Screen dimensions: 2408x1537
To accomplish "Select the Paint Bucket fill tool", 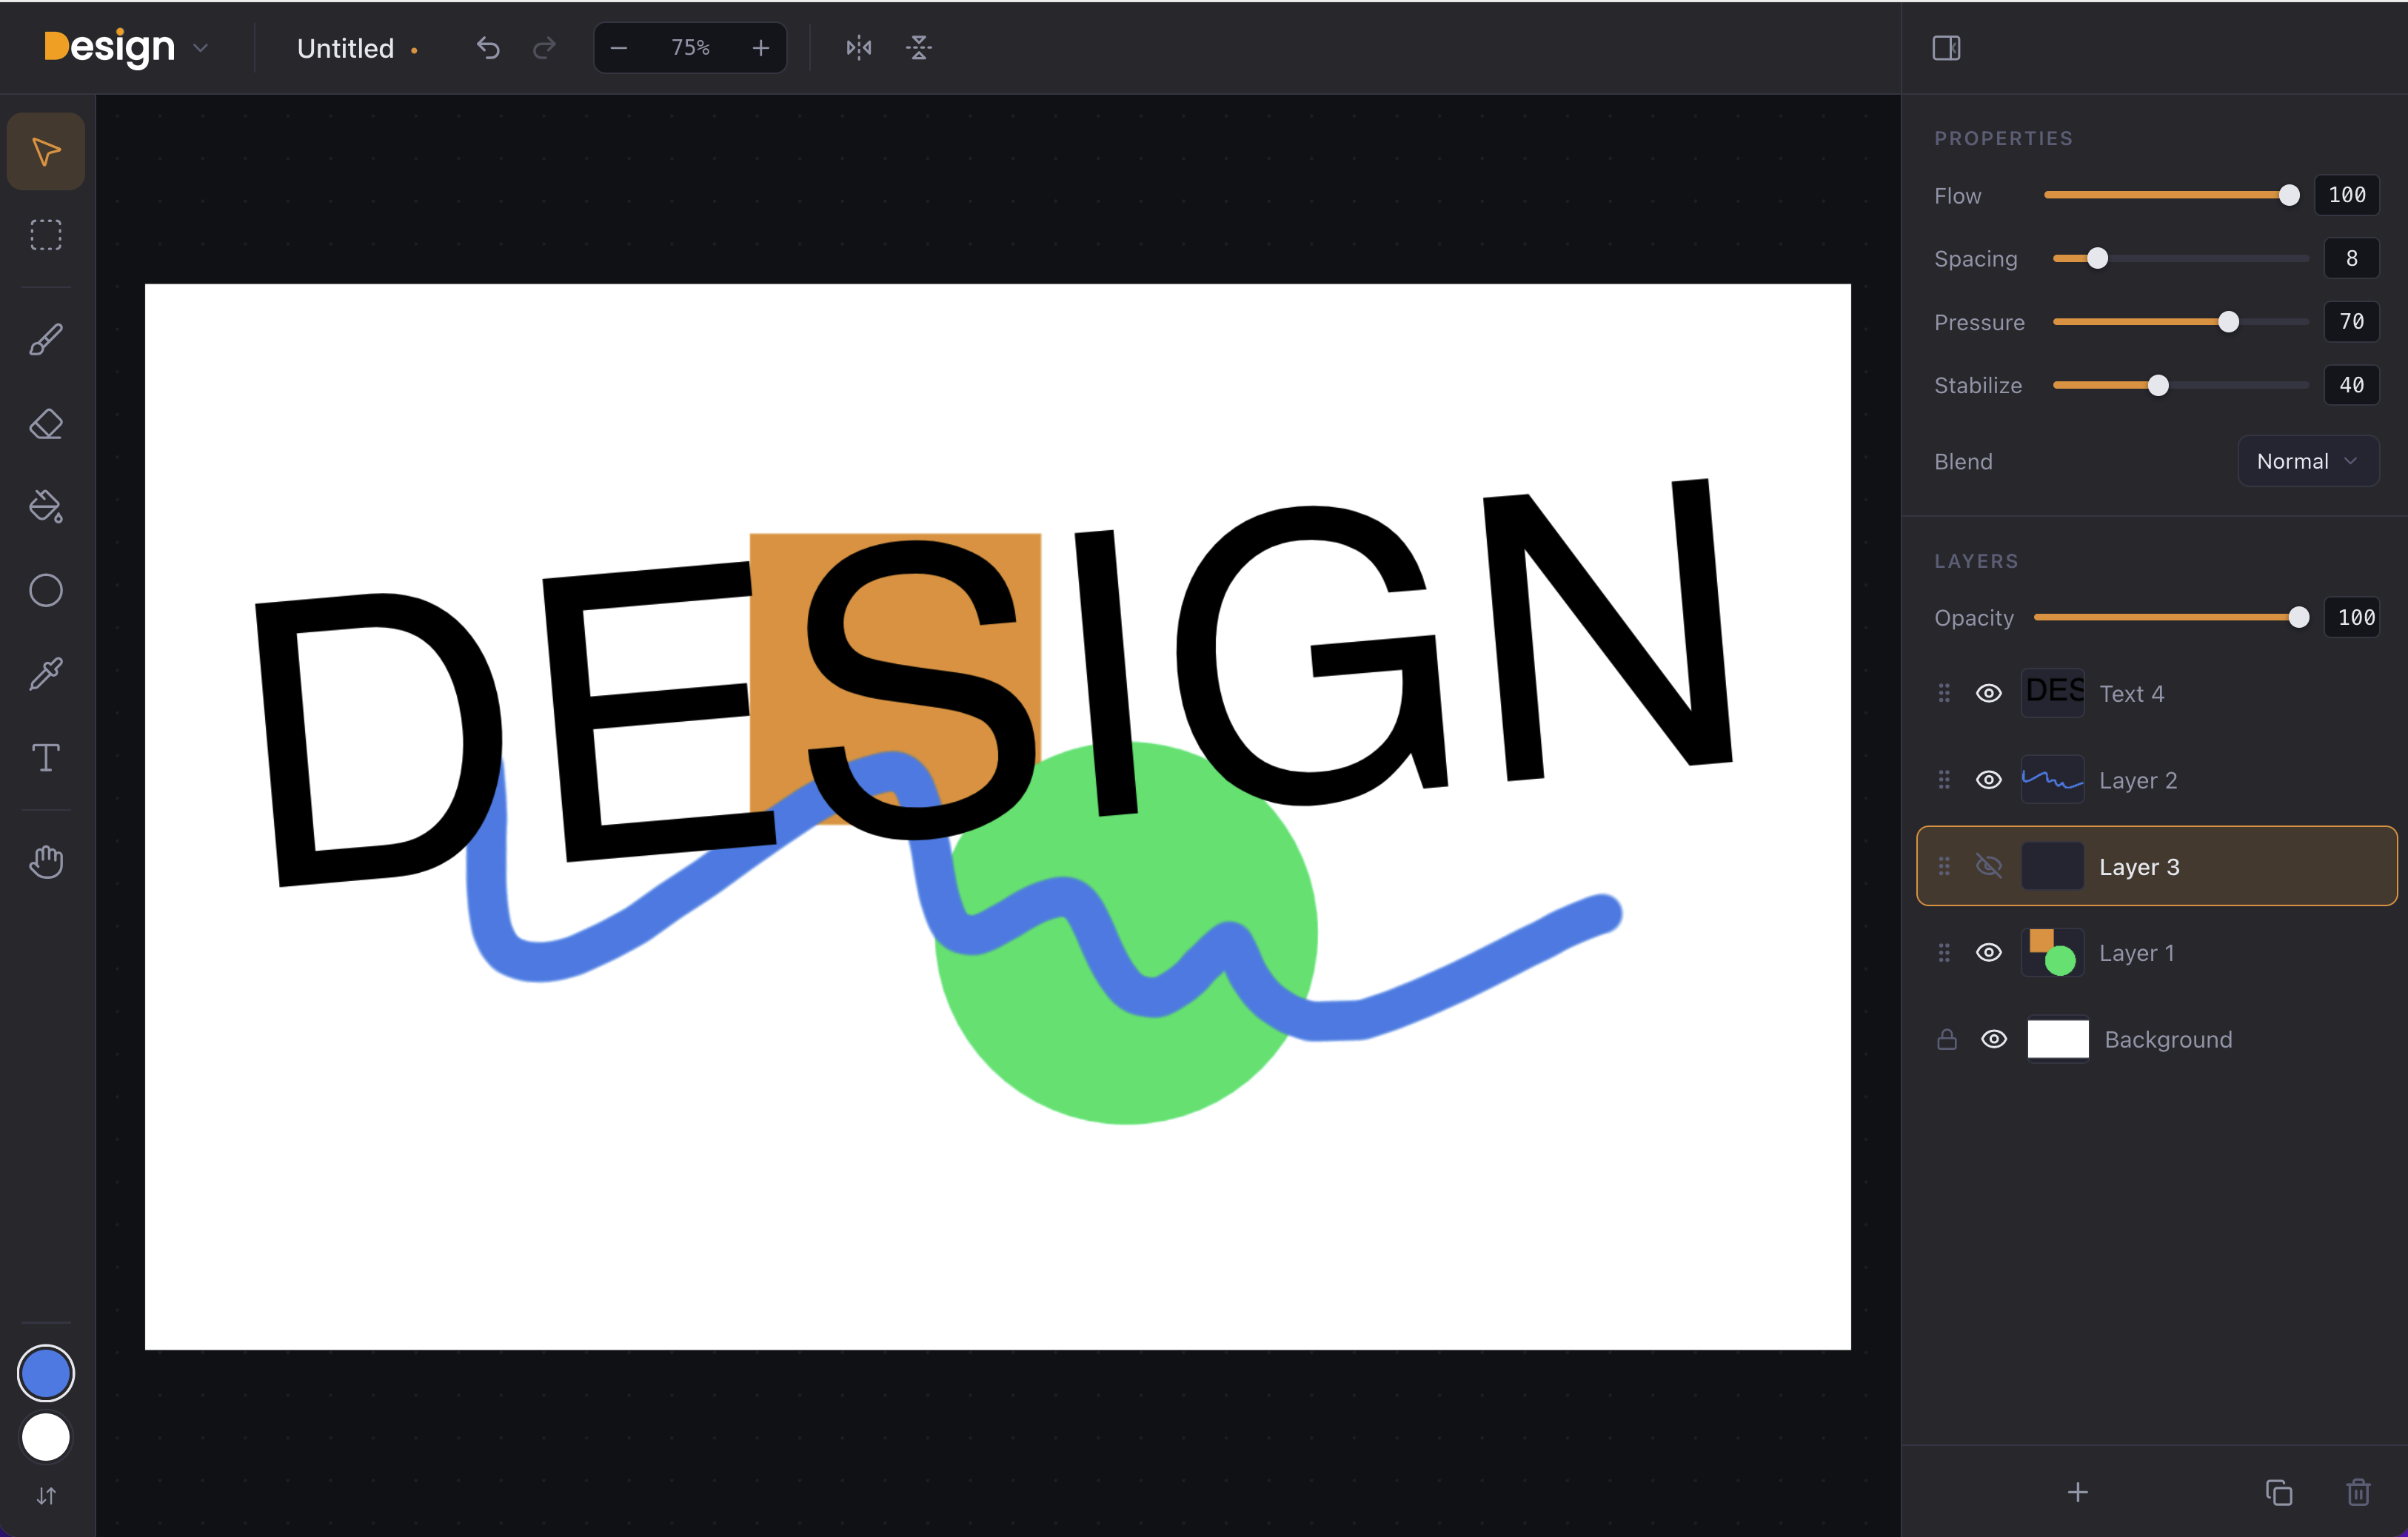I will (x=46, y=507).
